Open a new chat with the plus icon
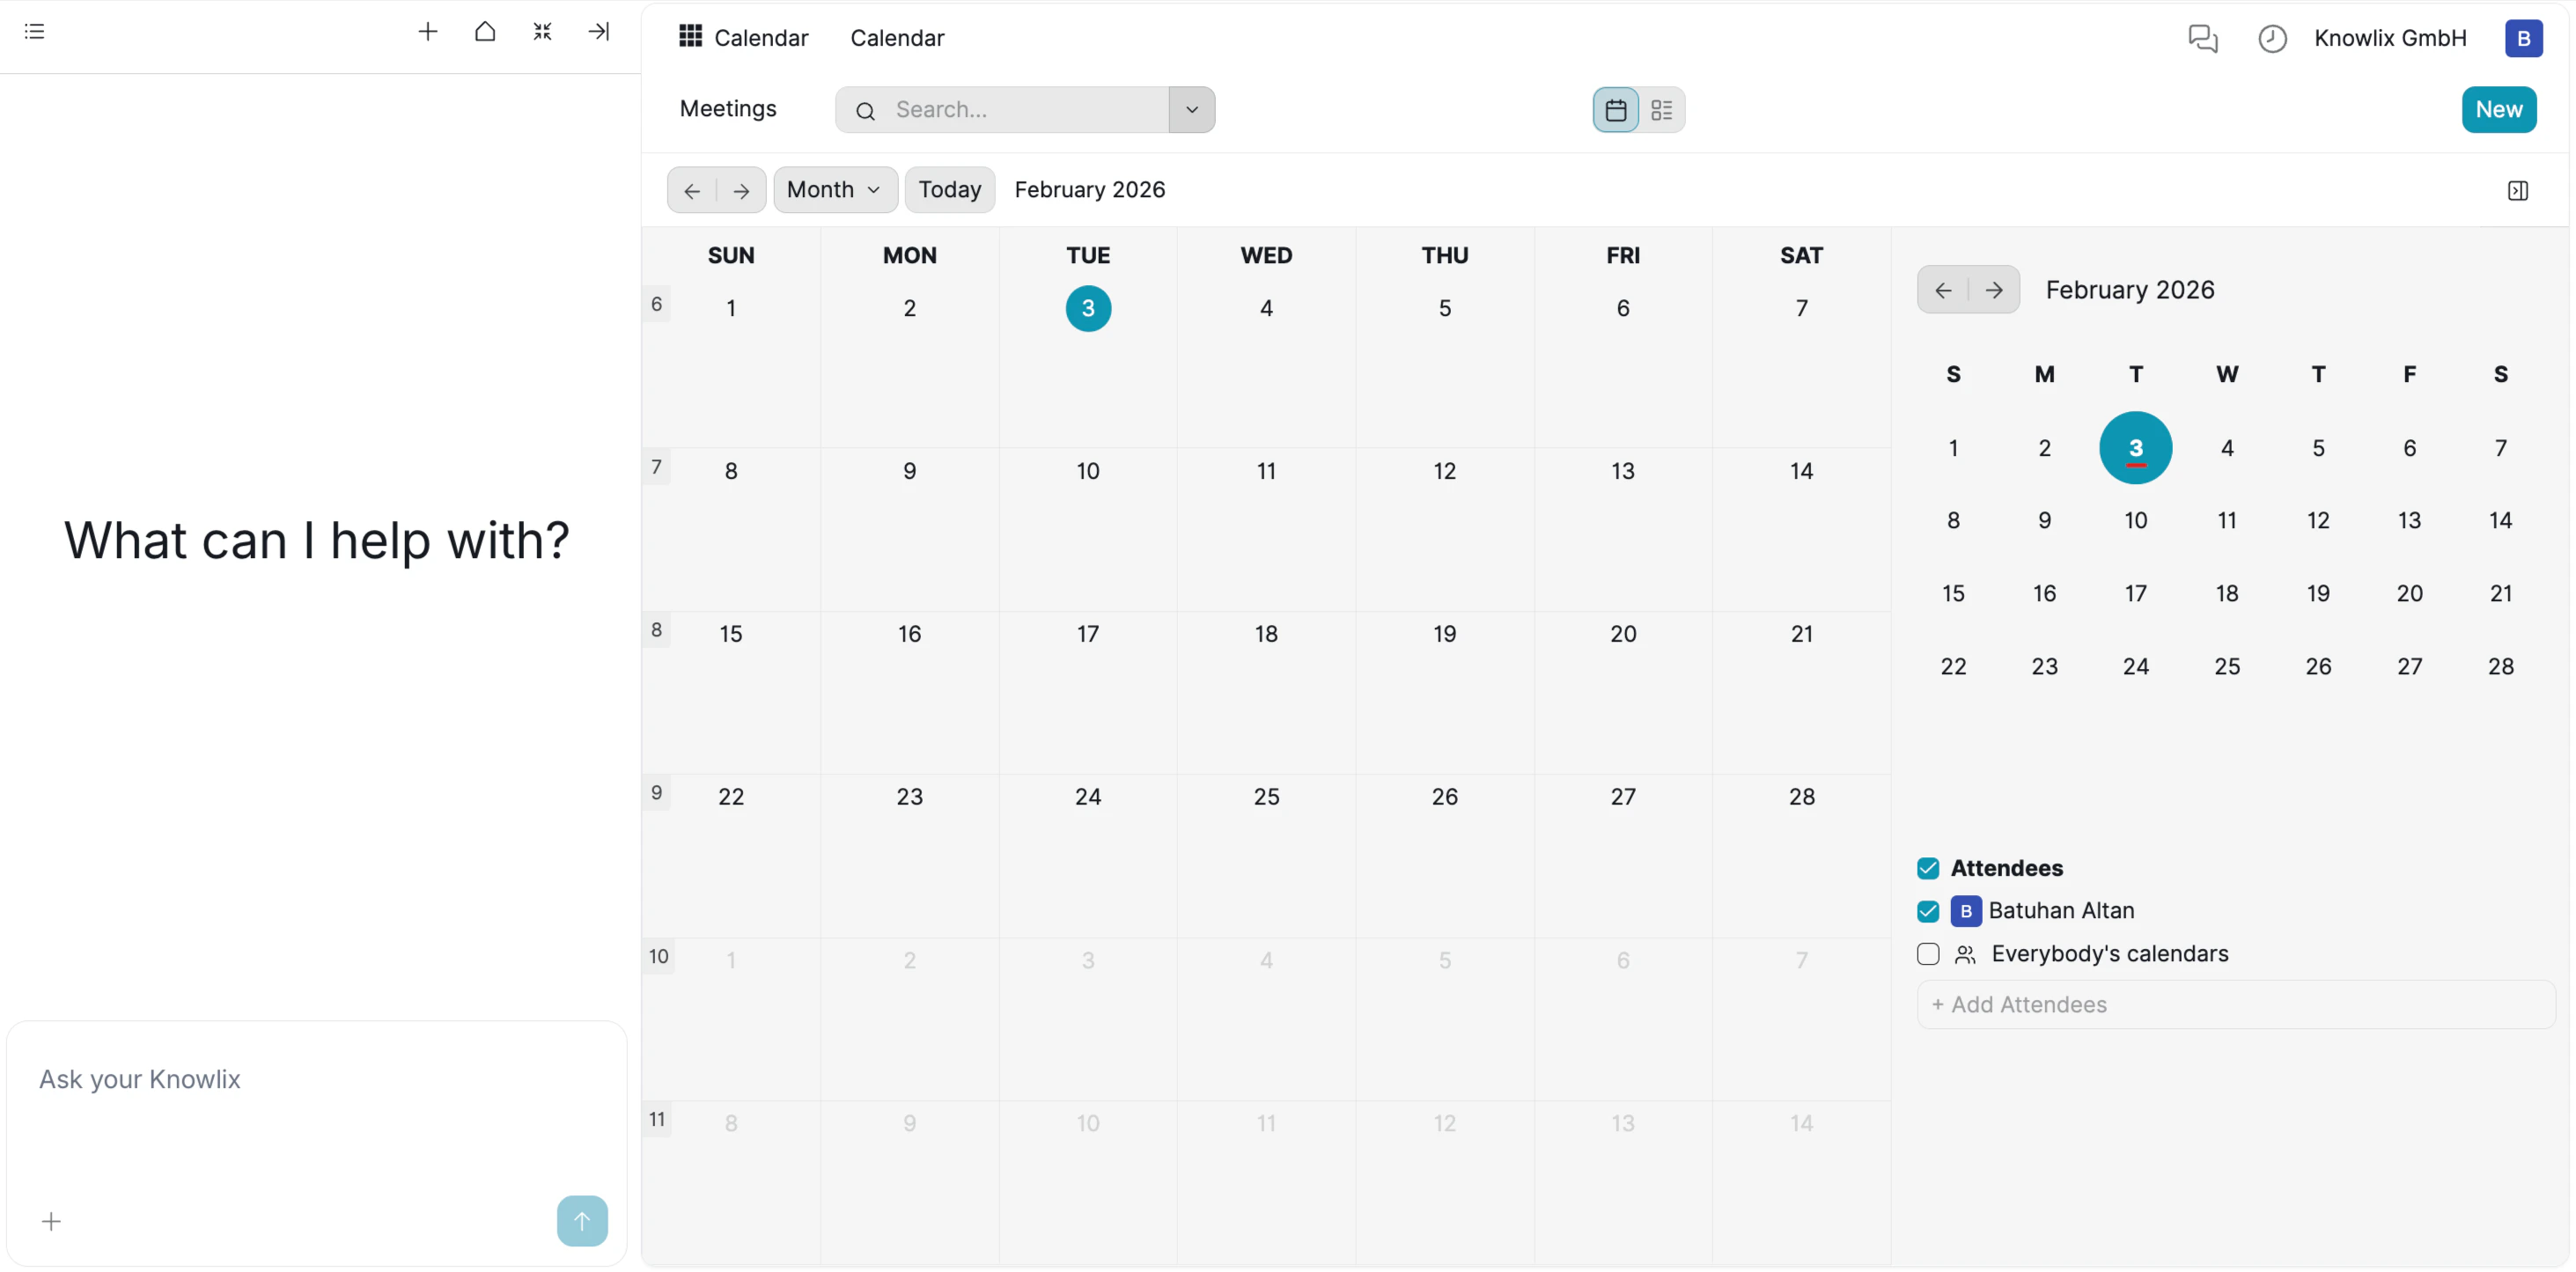This screenshot has width=2576, height=1272. click(428, 32)
